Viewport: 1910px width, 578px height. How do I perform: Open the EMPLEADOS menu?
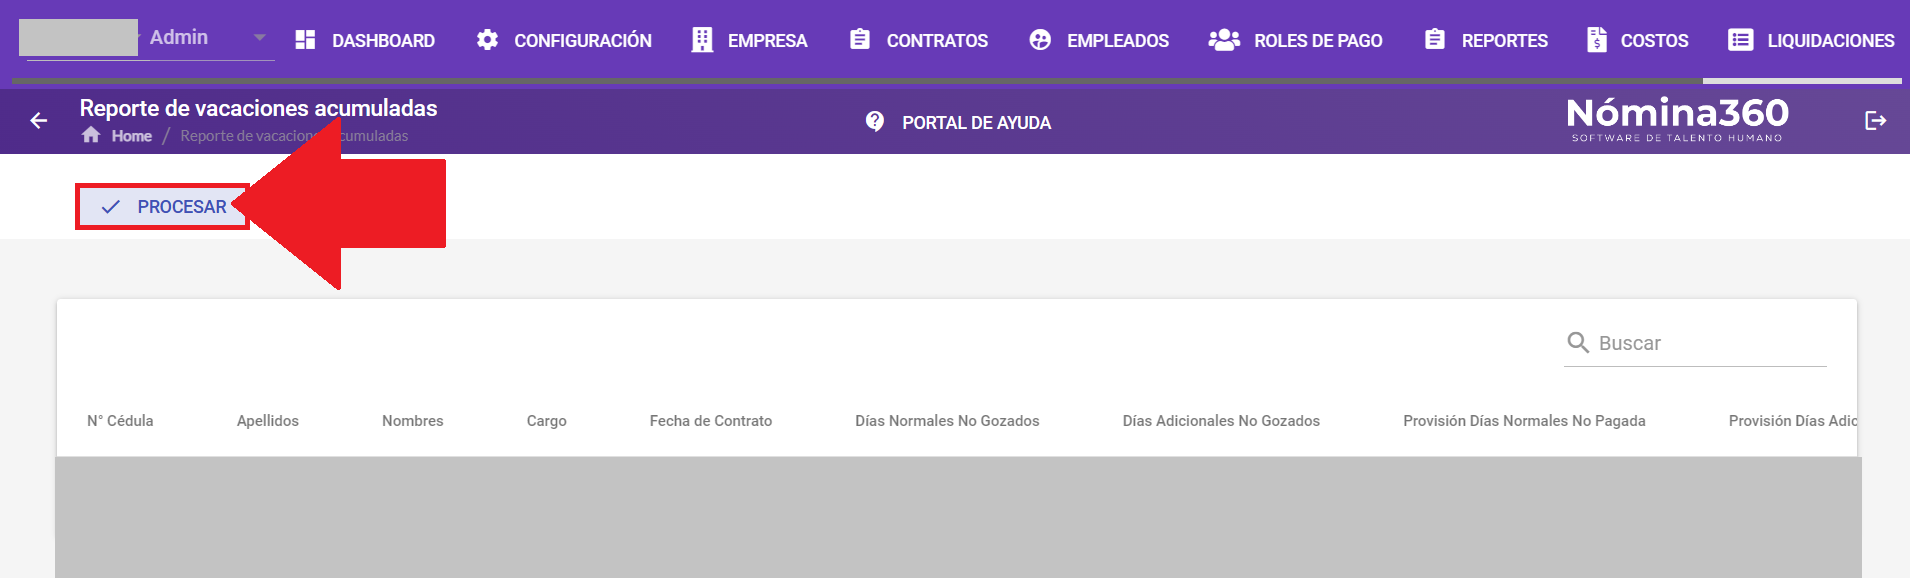(1118, 41)
